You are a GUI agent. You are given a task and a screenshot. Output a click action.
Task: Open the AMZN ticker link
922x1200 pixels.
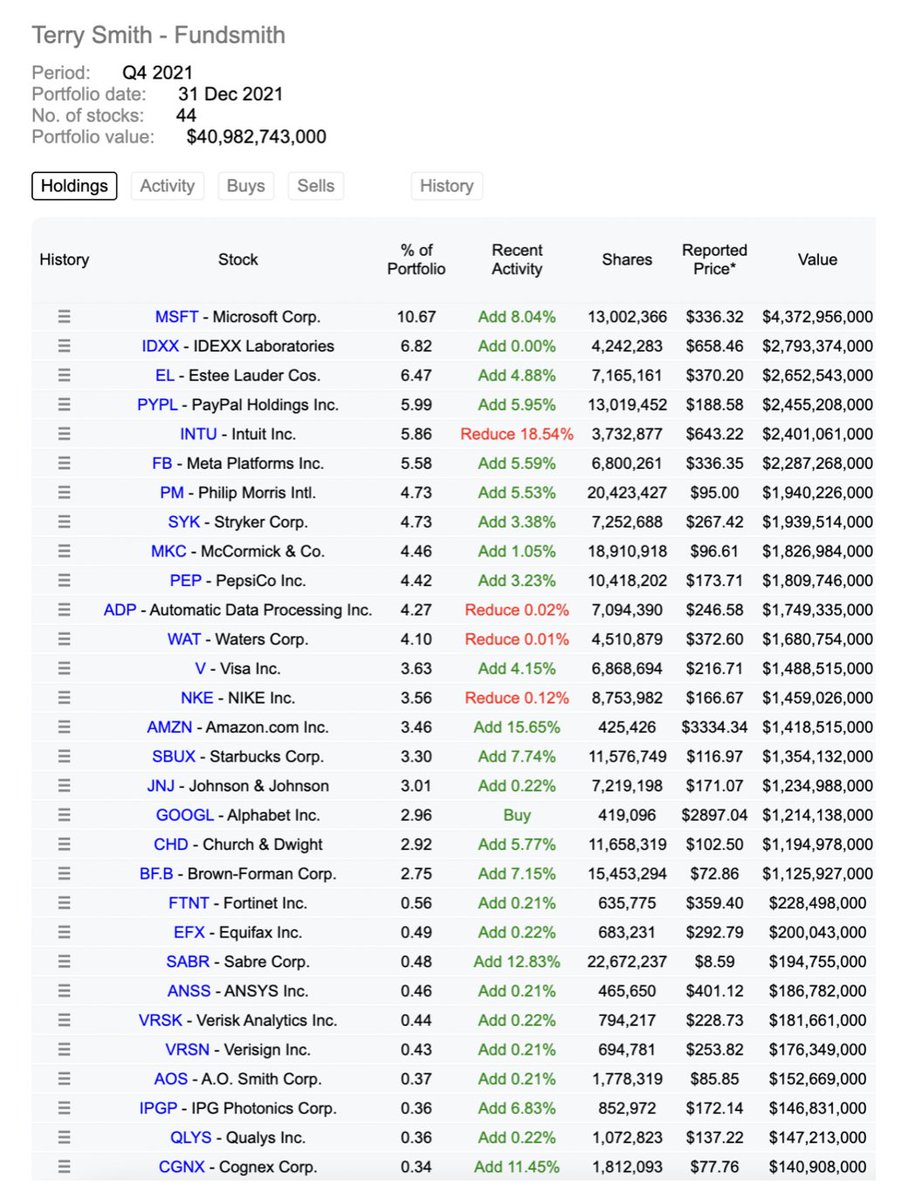168,728
